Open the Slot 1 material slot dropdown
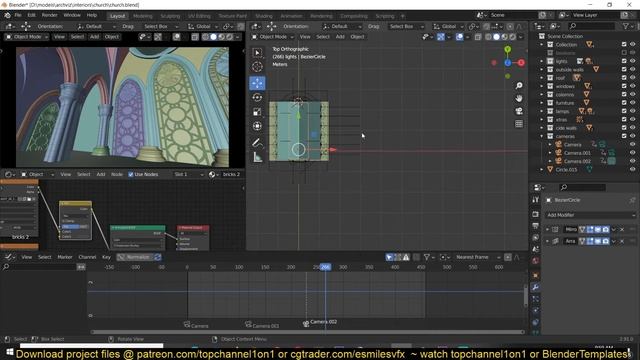The width and height of the screenshot is (640, 360). point(188,174)
